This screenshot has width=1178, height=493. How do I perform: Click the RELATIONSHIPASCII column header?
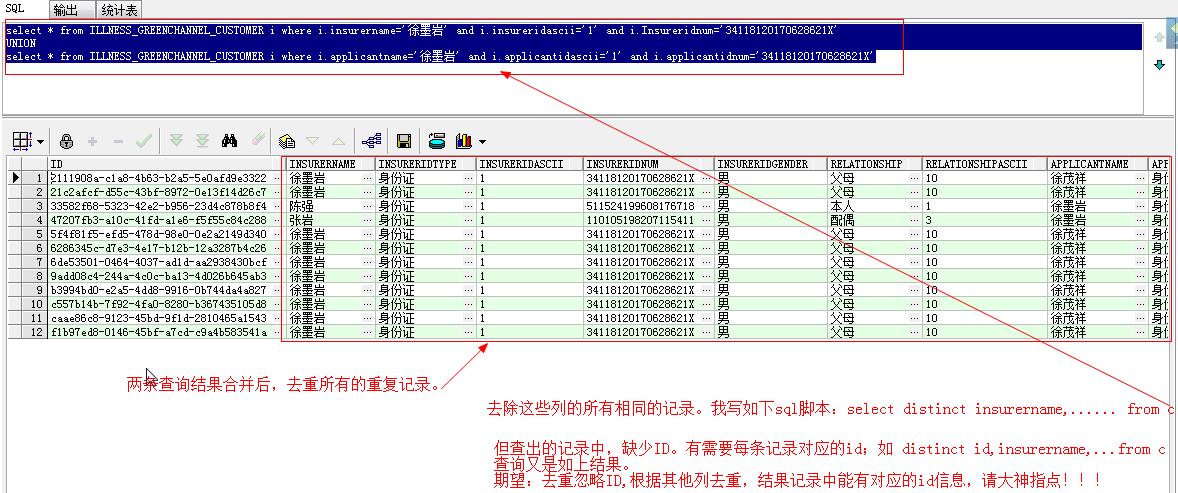pyautogui.click(x=985, y=164)
